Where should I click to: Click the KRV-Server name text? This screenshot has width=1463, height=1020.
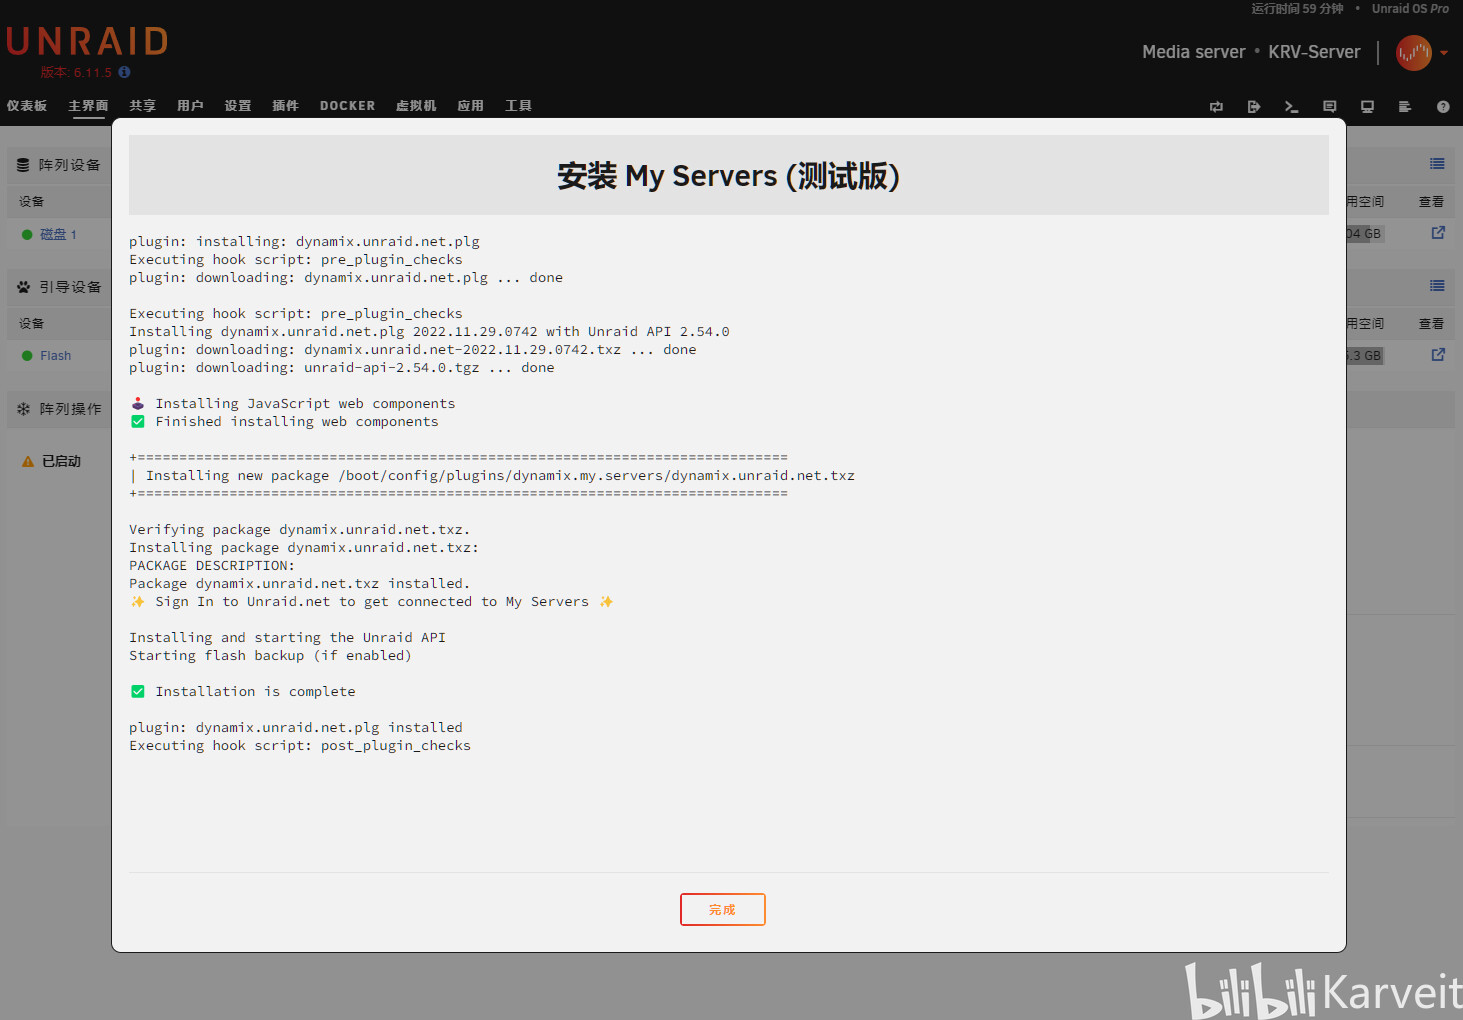(1314, 52)
